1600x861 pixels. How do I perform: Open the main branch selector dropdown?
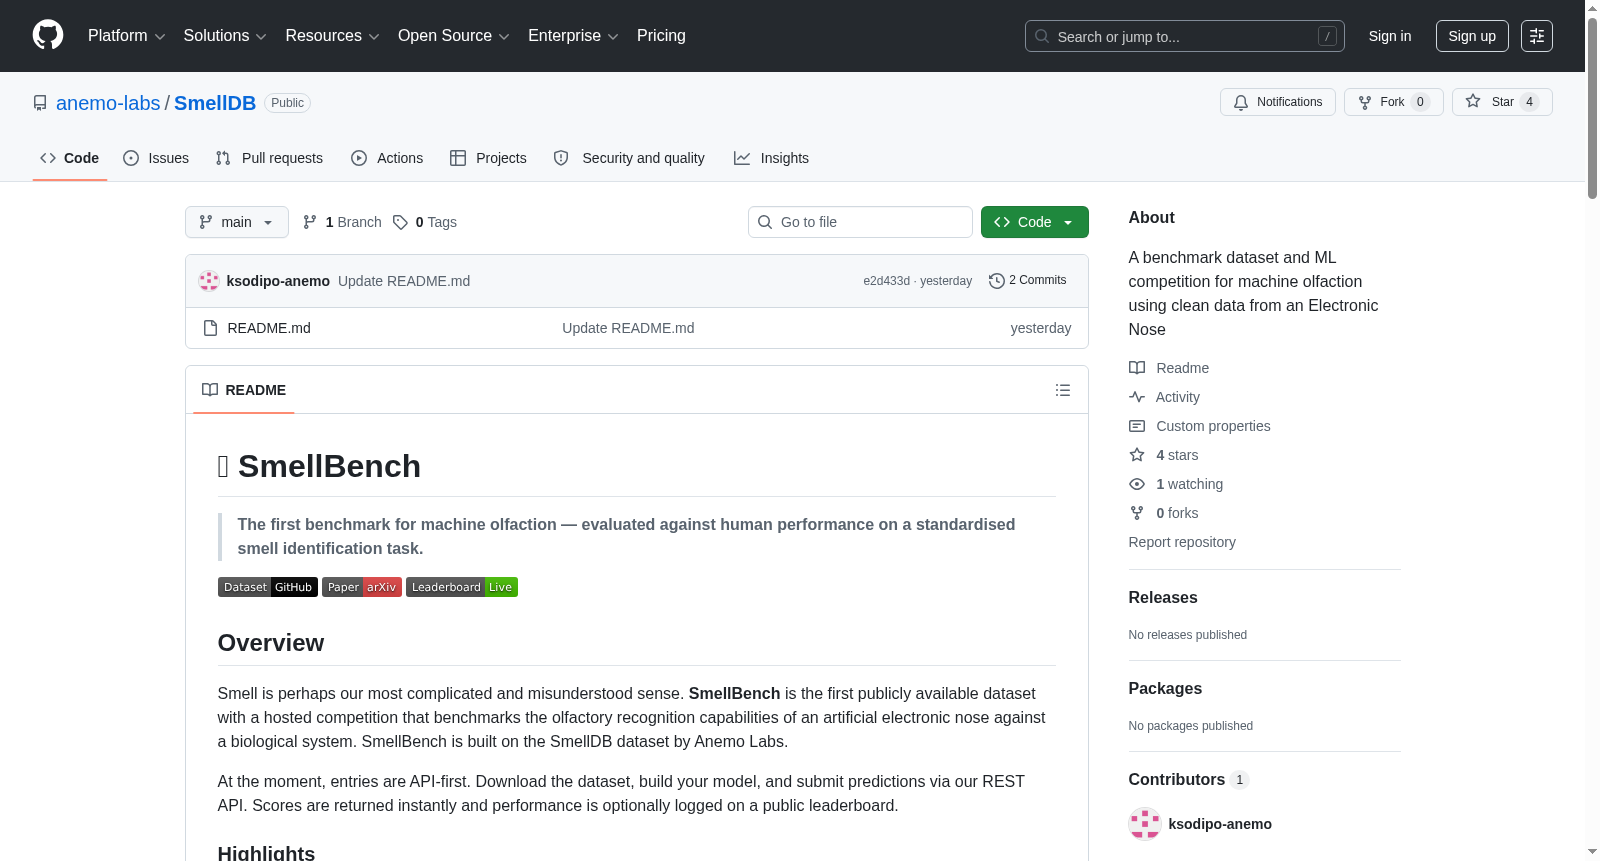pos(237,222)
